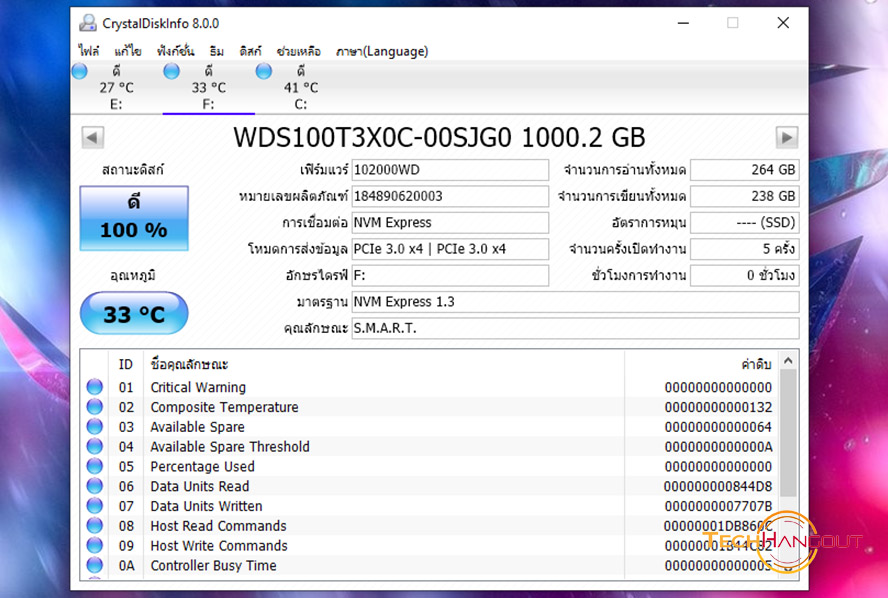Open the แก้ไข (Edit) menu
The width and height of the screenshot is (888, 598).
(x=127, y=51)
